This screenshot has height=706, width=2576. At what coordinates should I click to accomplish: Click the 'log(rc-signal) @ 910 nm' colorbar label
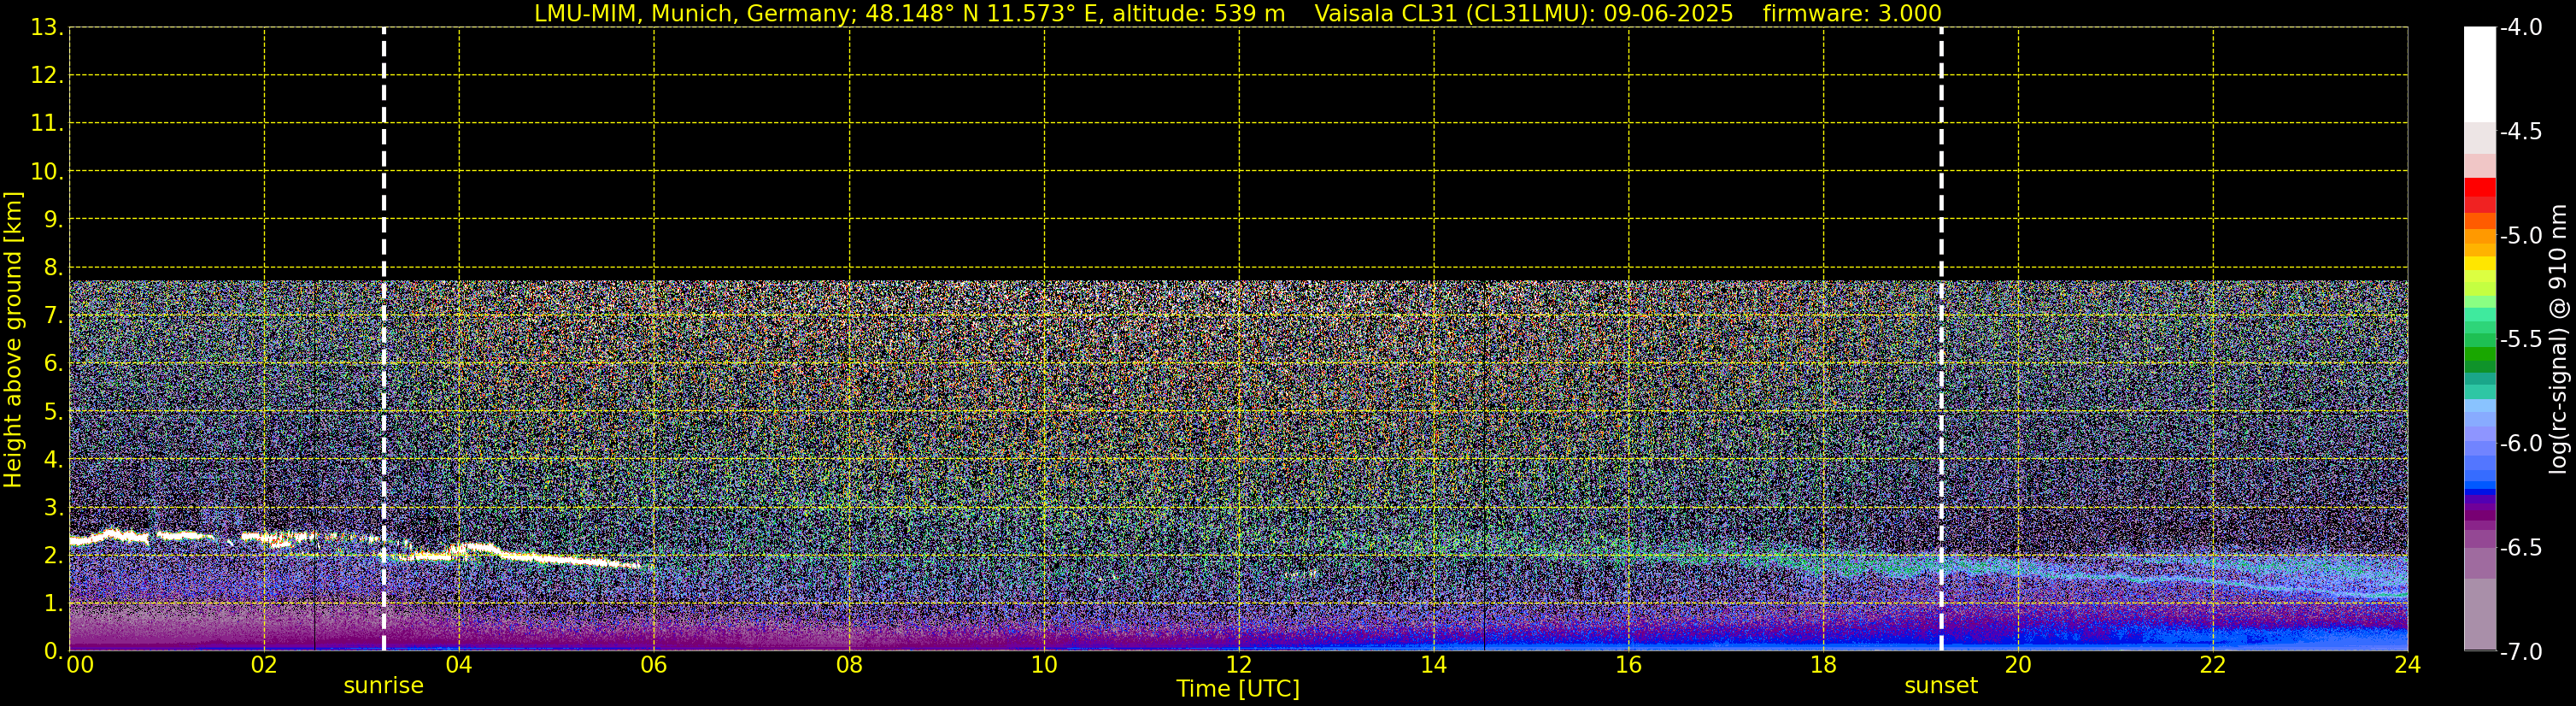(x=2558, y=339)
